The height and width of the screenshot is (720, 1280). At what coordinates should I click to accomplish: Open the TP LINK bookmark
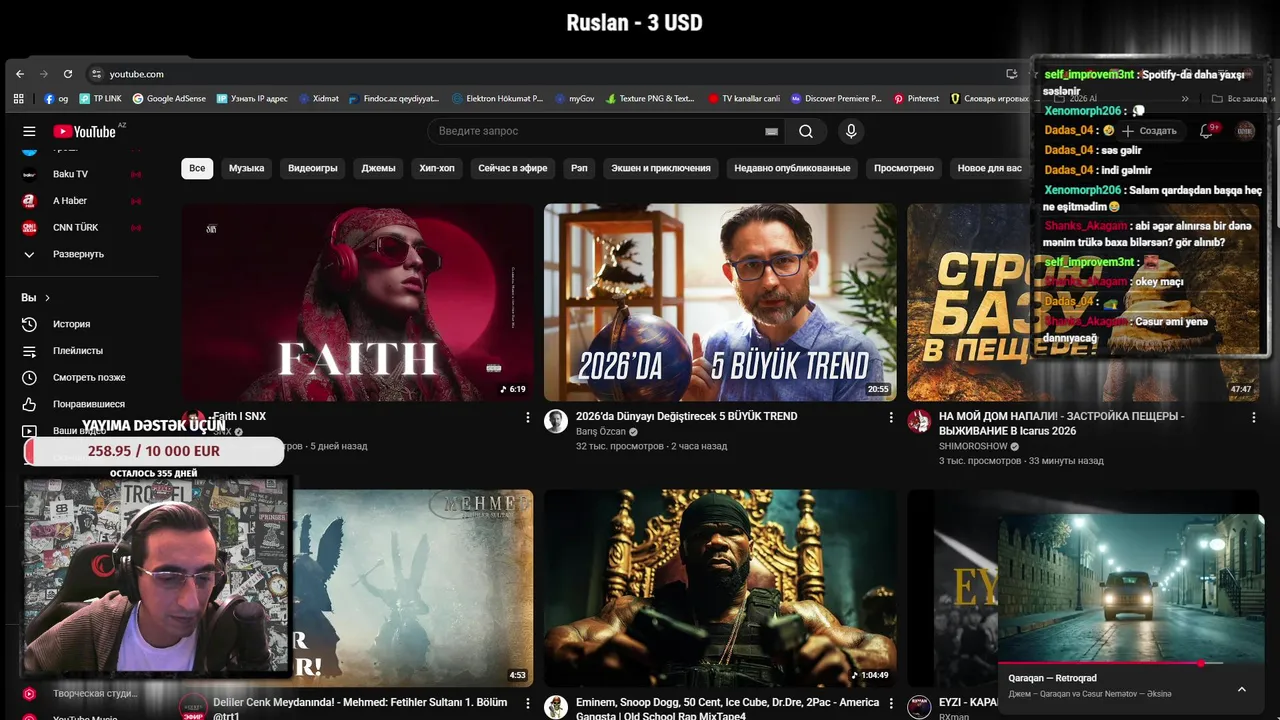pos(100,99)
